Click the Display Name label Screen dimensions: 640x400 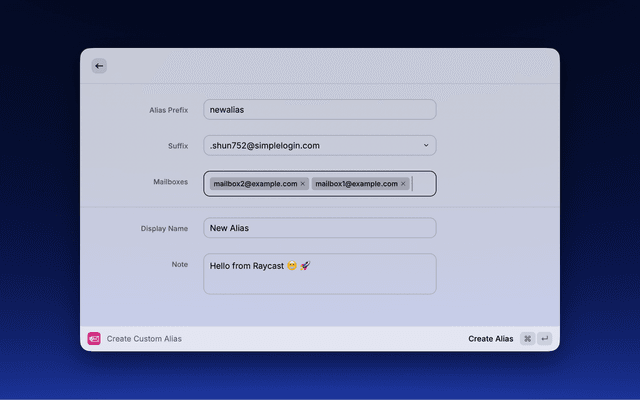click(x=164, y=228)
